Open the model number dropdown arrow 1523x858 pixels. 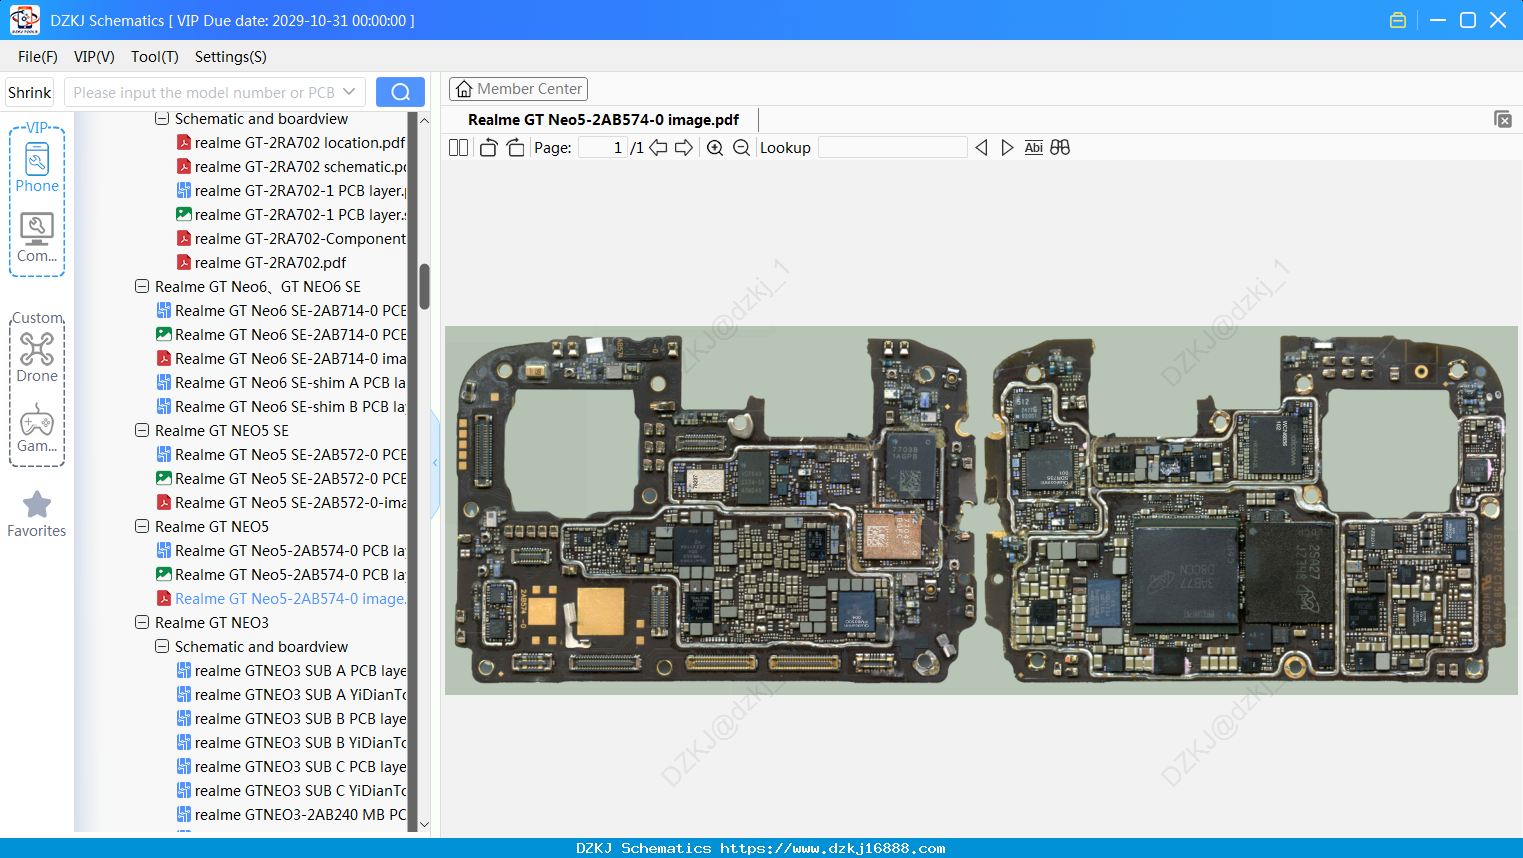[349, 92]
